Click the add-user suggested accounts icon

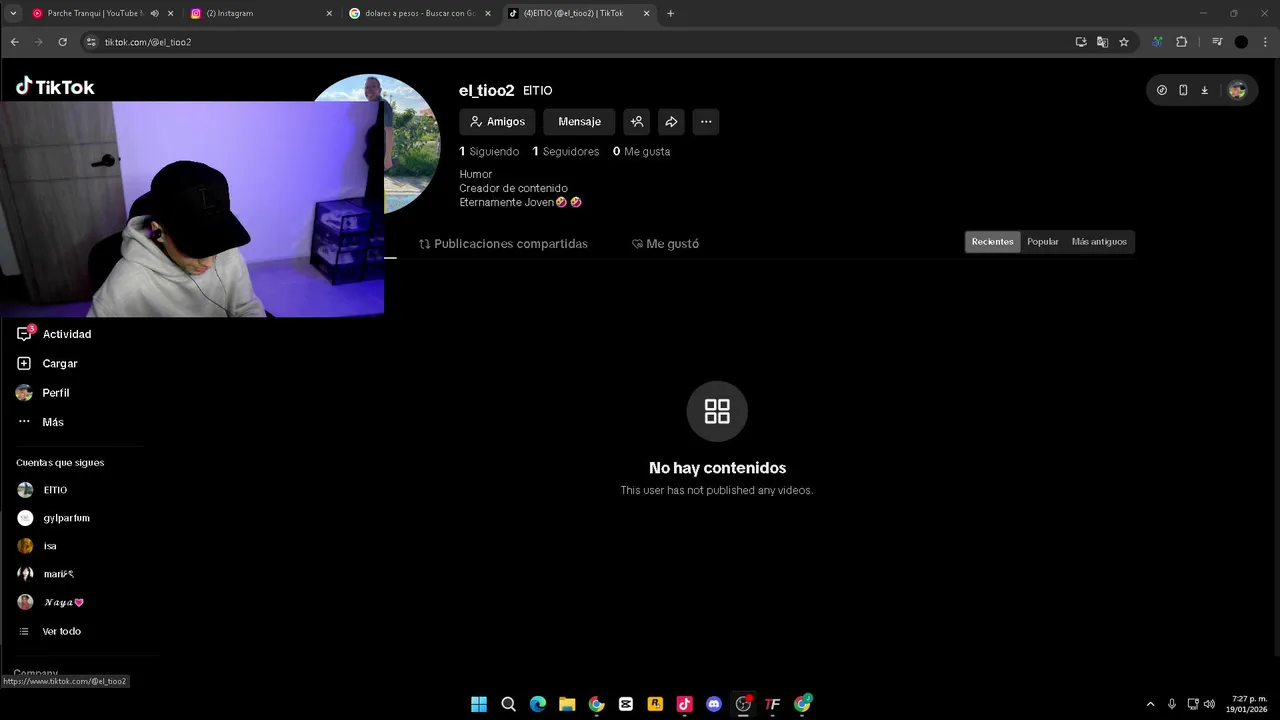point(637,122)
